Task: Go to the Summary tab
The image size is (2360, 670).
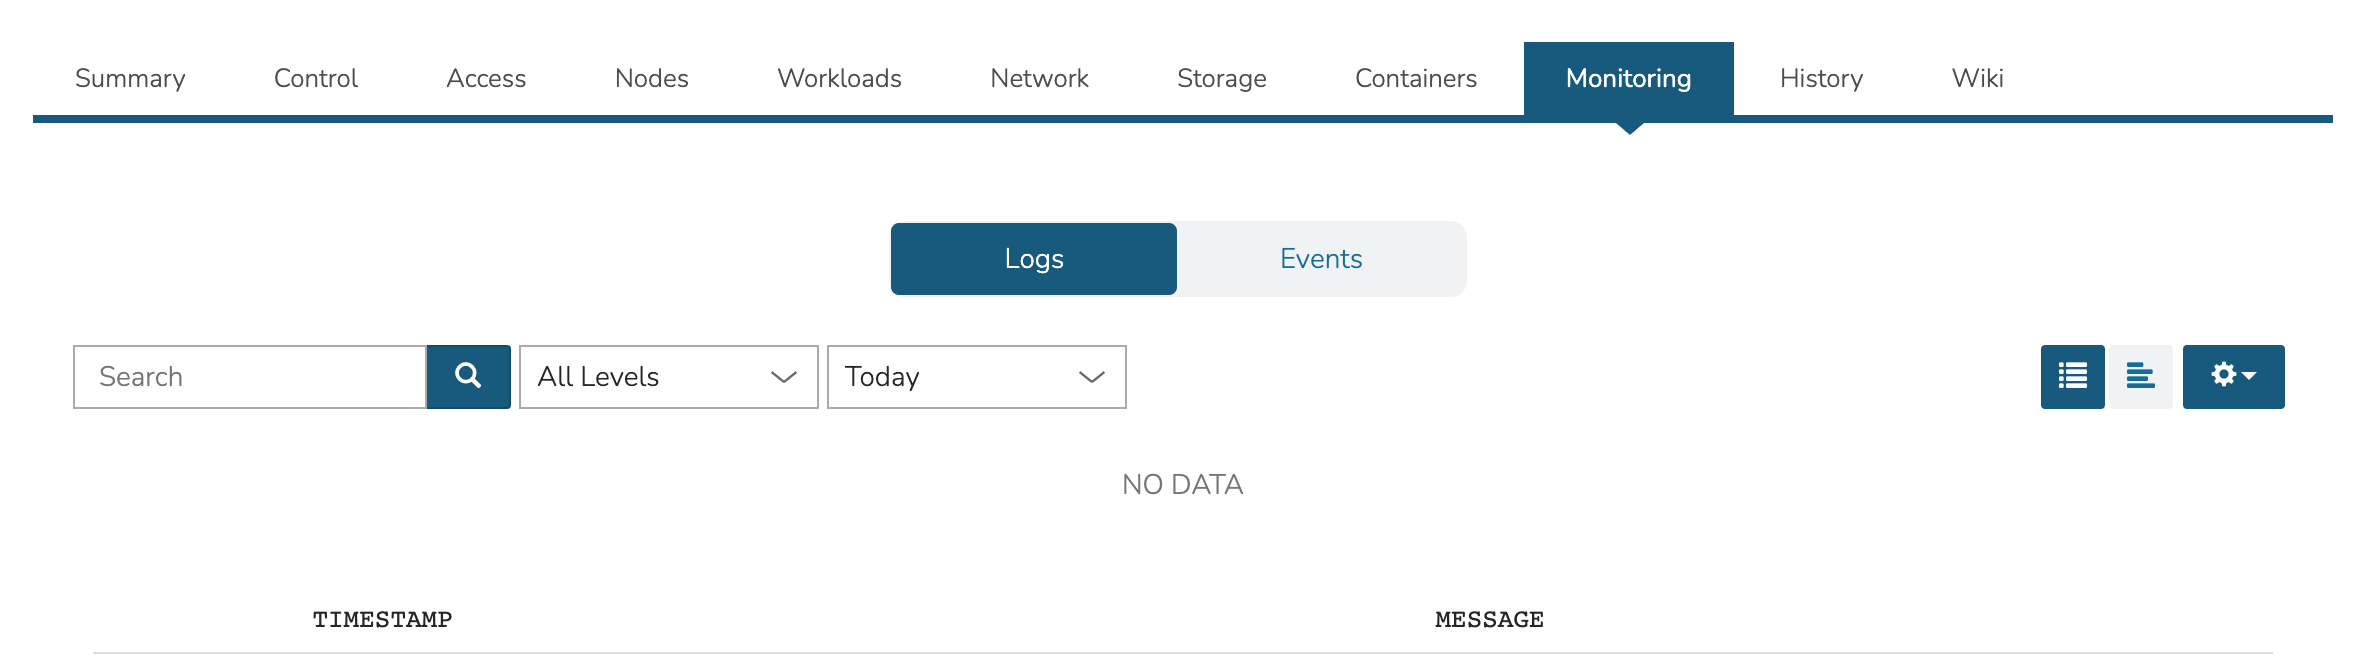Action: click(x=130, y=78)
